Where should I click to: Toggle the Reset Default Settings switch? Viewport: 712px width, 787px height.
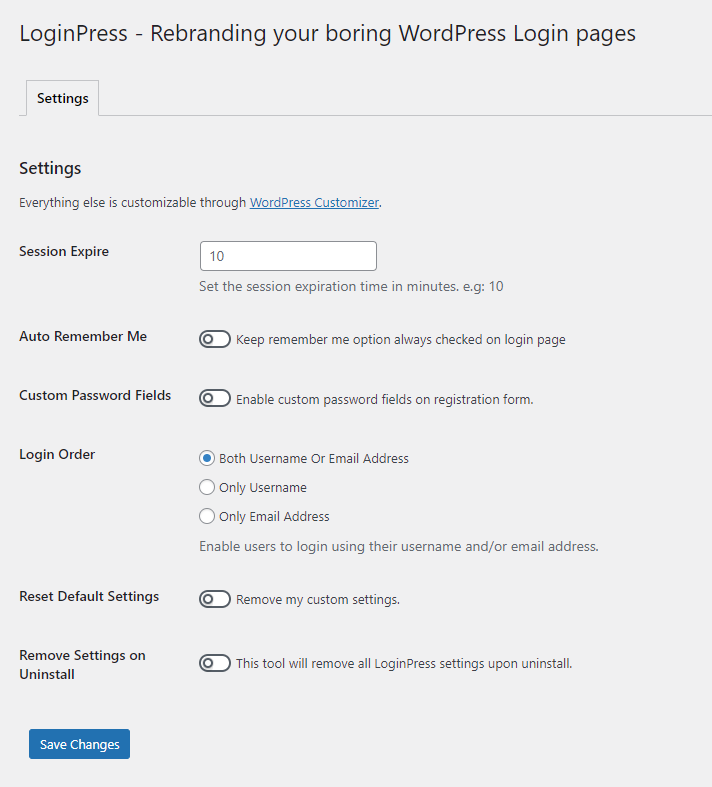[215, 599]
